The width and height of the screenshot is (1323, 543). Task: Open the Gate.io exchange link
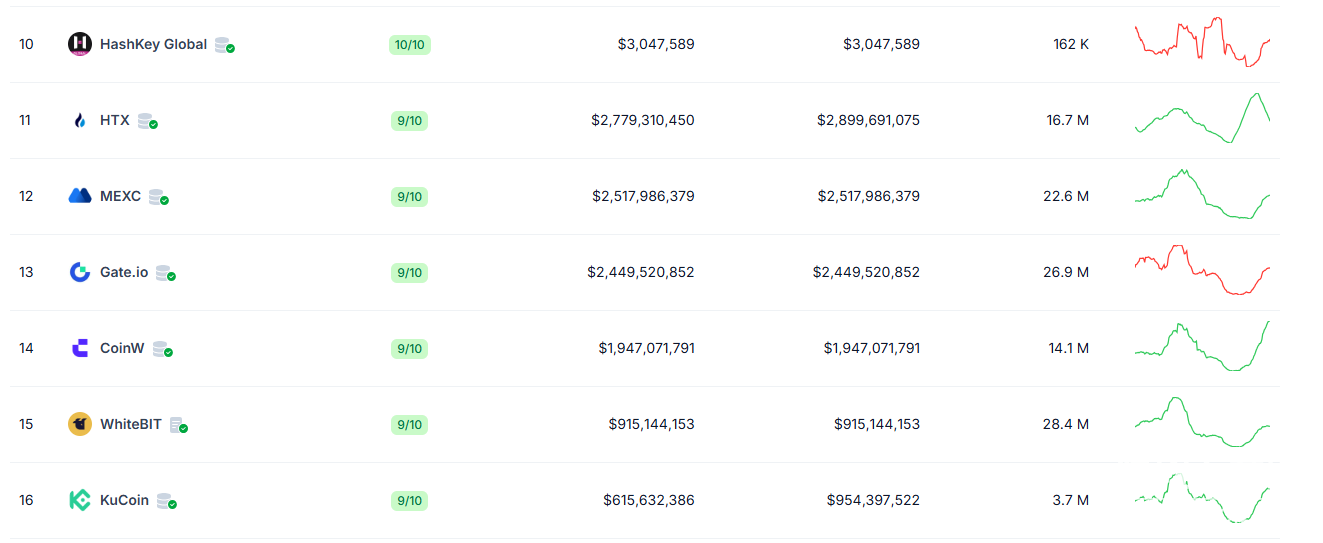(124, 272)
